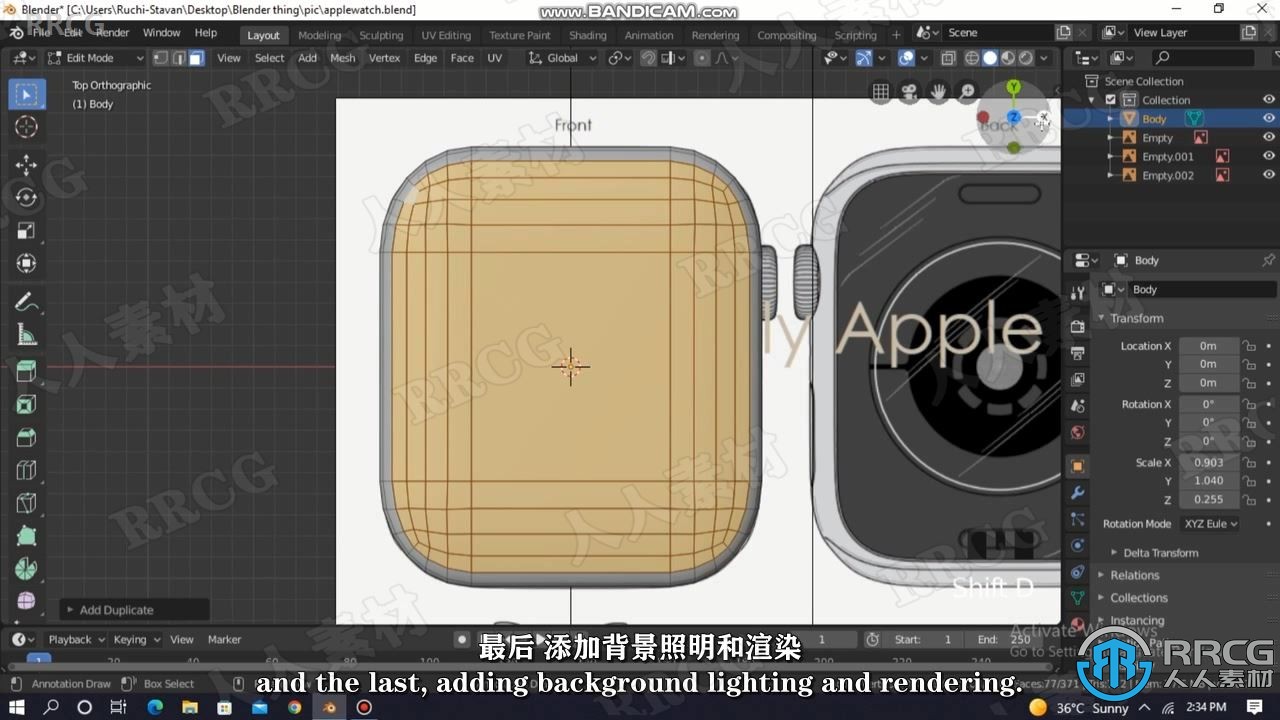
Task: Open the Playback dropdown in timeline
Action: [x=76, y=640]
